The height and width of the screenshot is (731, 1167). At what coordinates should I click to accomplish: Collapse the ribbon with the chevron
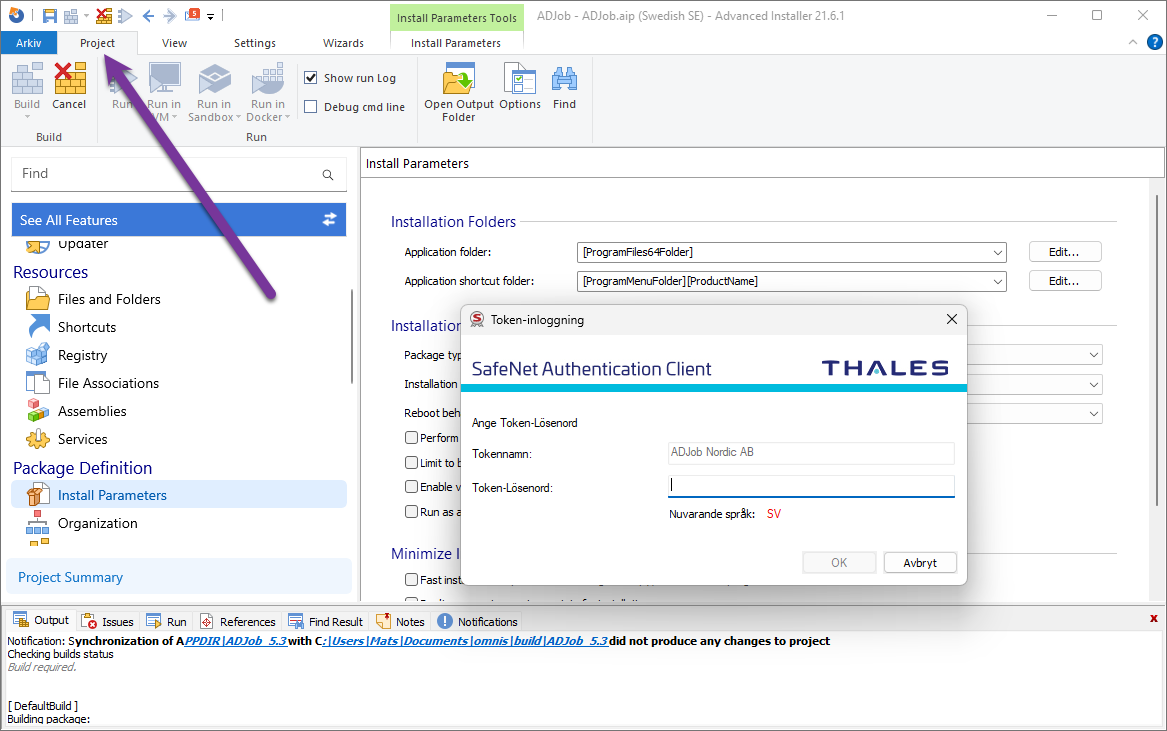pyautogui.click(x=1133, y=42)
